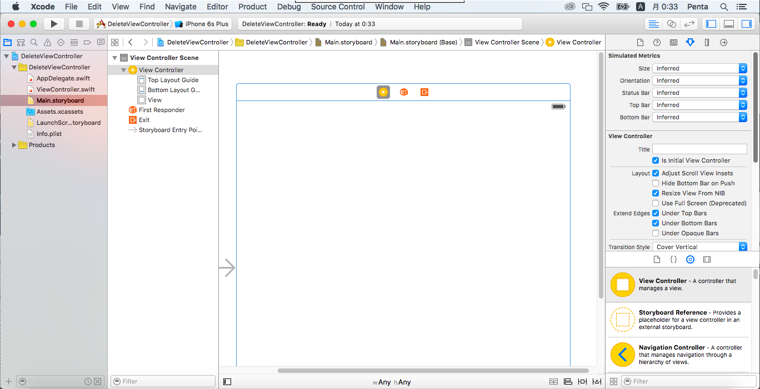This screenshot has height=389, width=760.
Task: Open the Status Bar dropdown
Action: click(699, 93)
